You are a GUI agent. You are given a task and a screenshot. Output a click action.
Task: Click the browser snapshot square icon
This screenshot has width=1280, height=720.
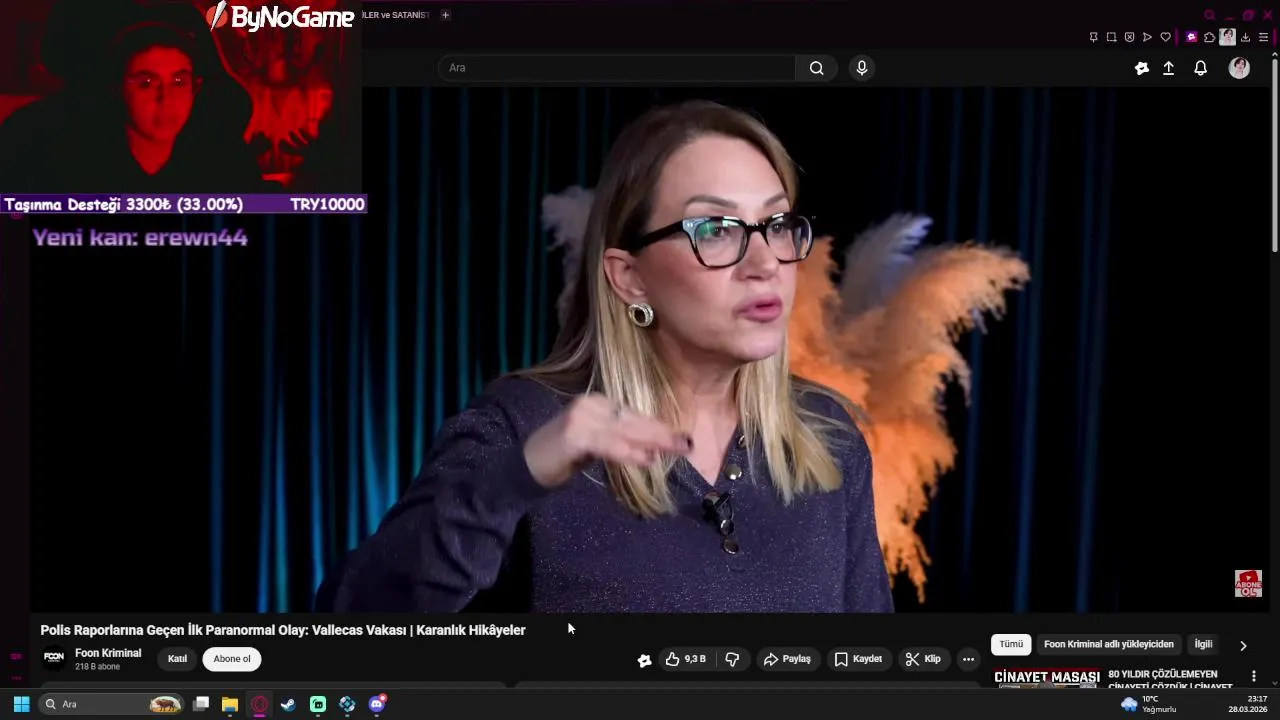coord(1111,37)
